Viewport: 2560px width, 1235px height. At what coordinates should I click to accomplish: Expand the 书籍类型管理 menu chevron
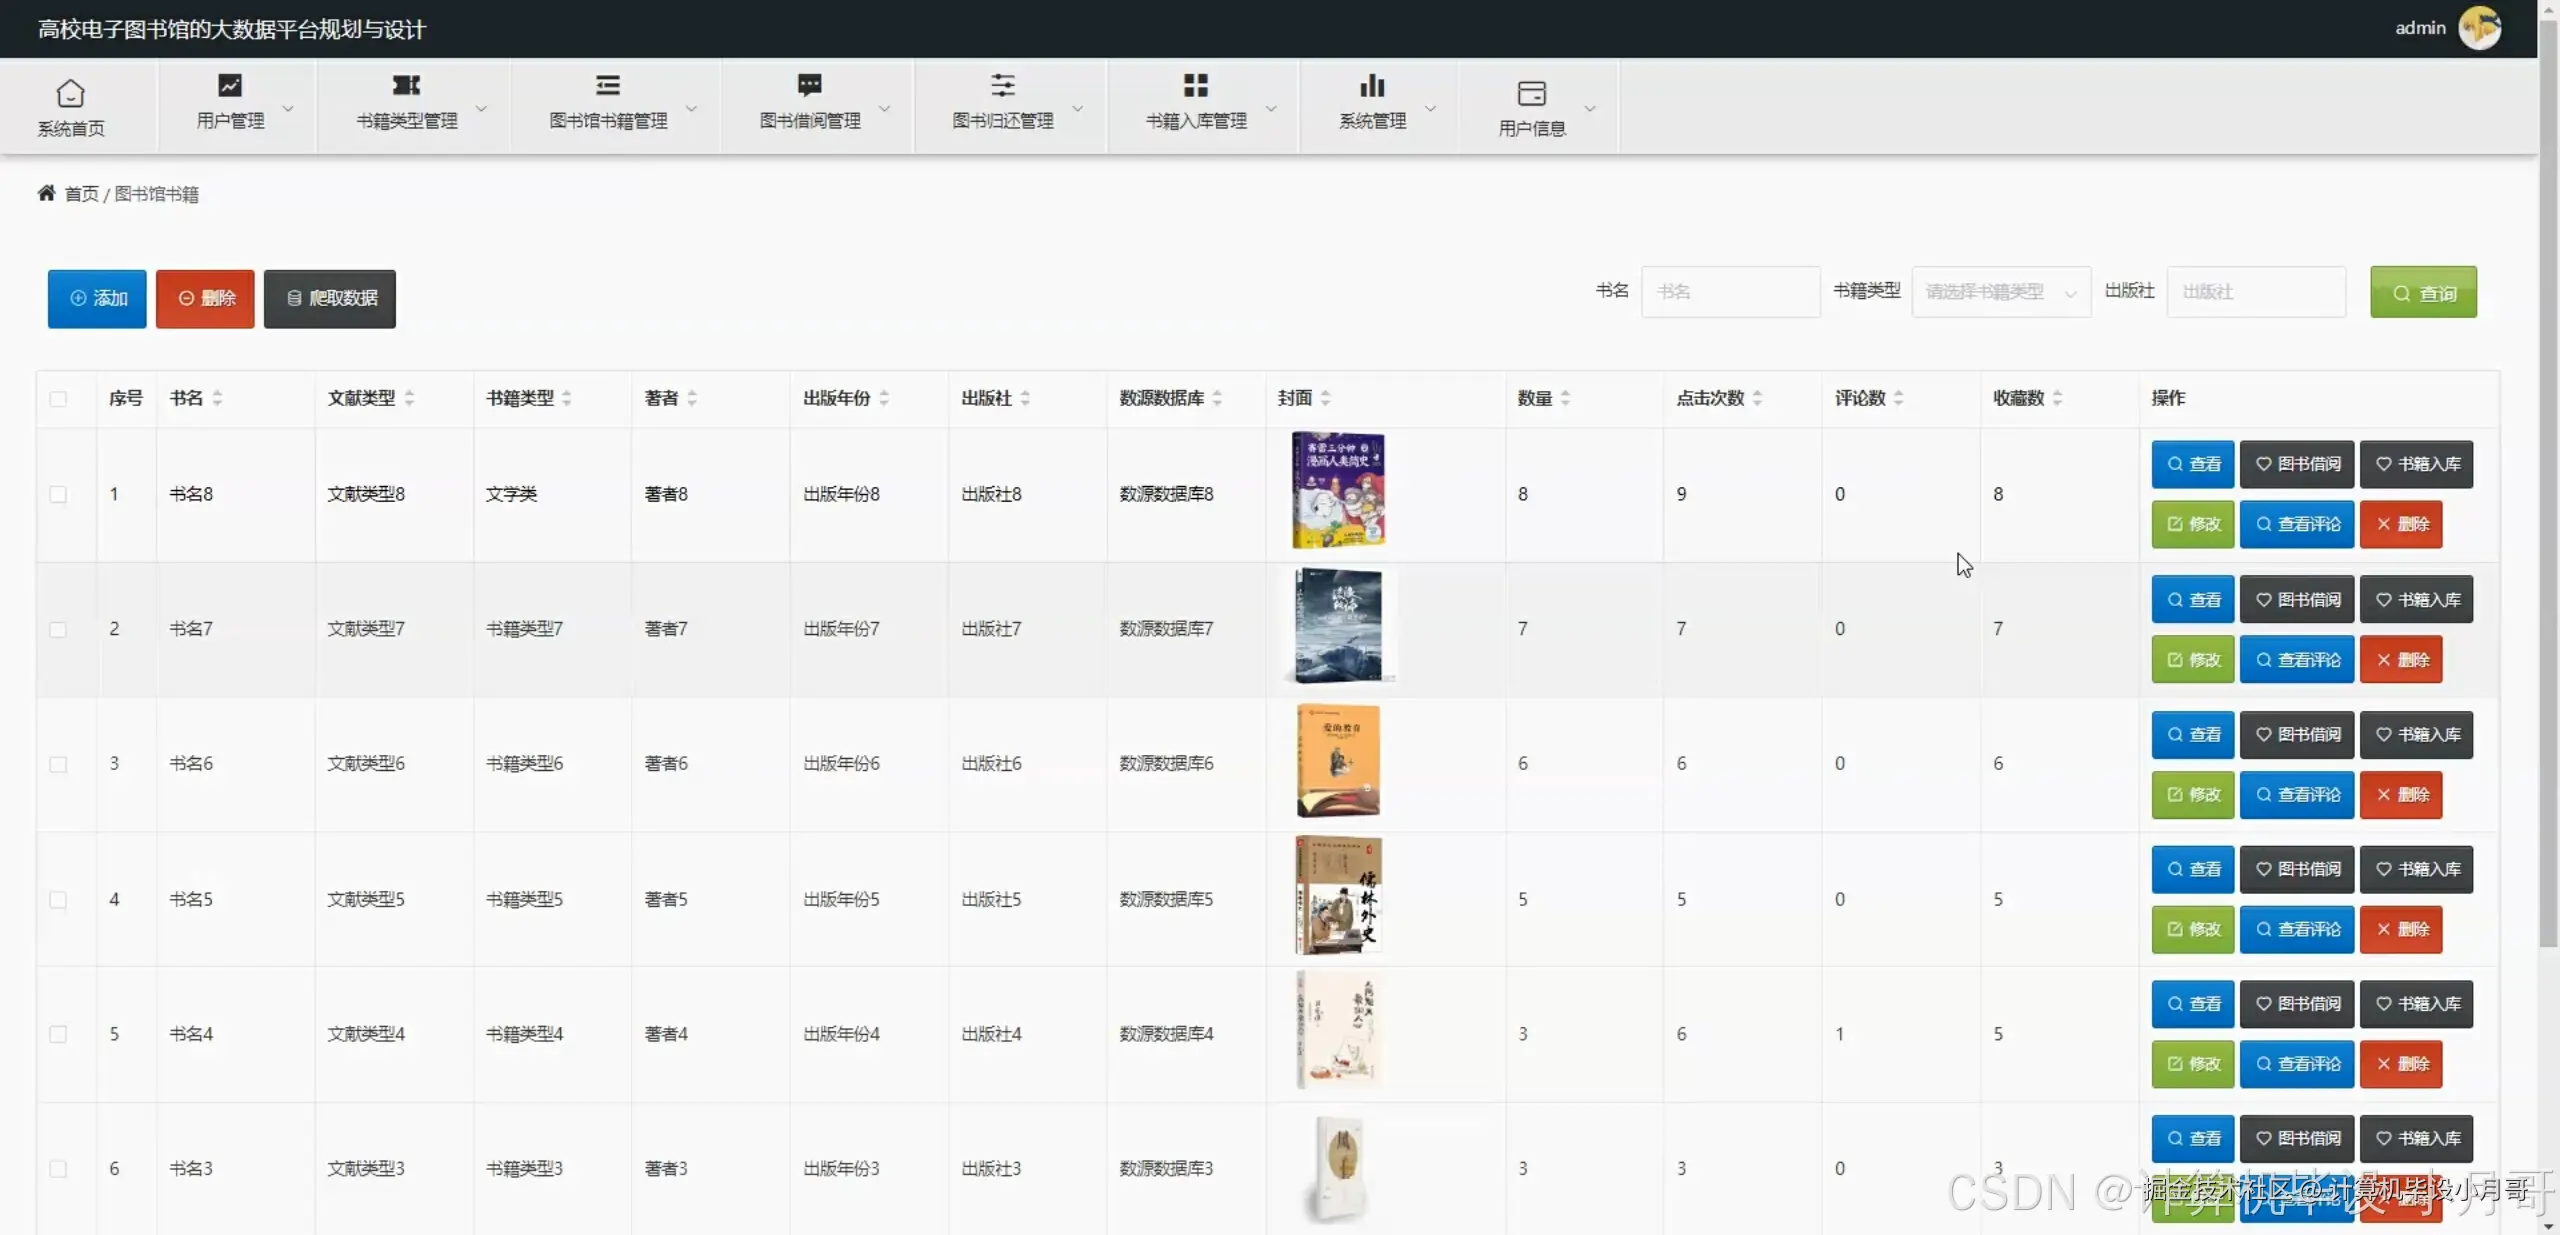tap(481, 108)
